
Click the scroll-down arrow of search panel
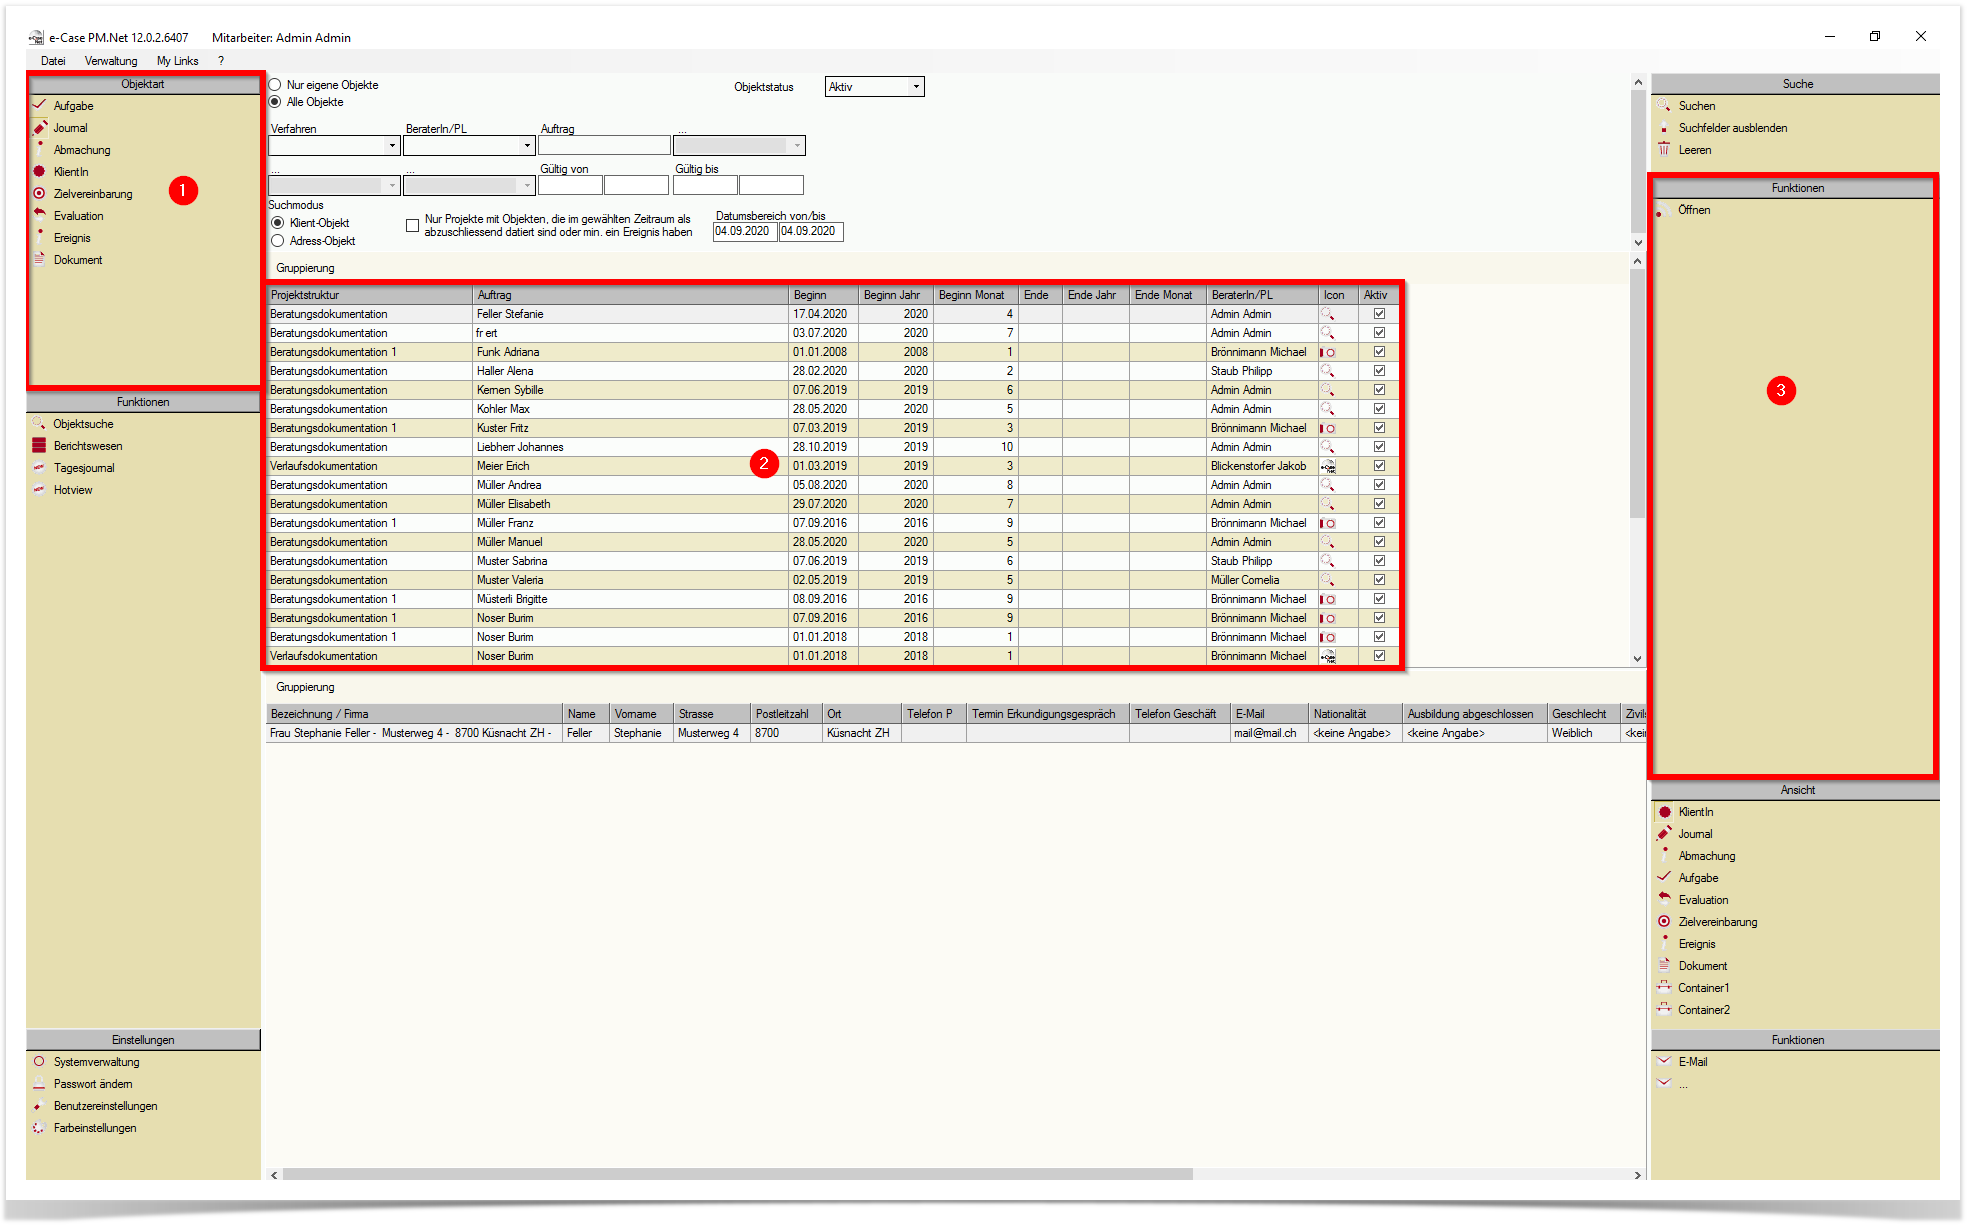click(x=1637, y=242)
